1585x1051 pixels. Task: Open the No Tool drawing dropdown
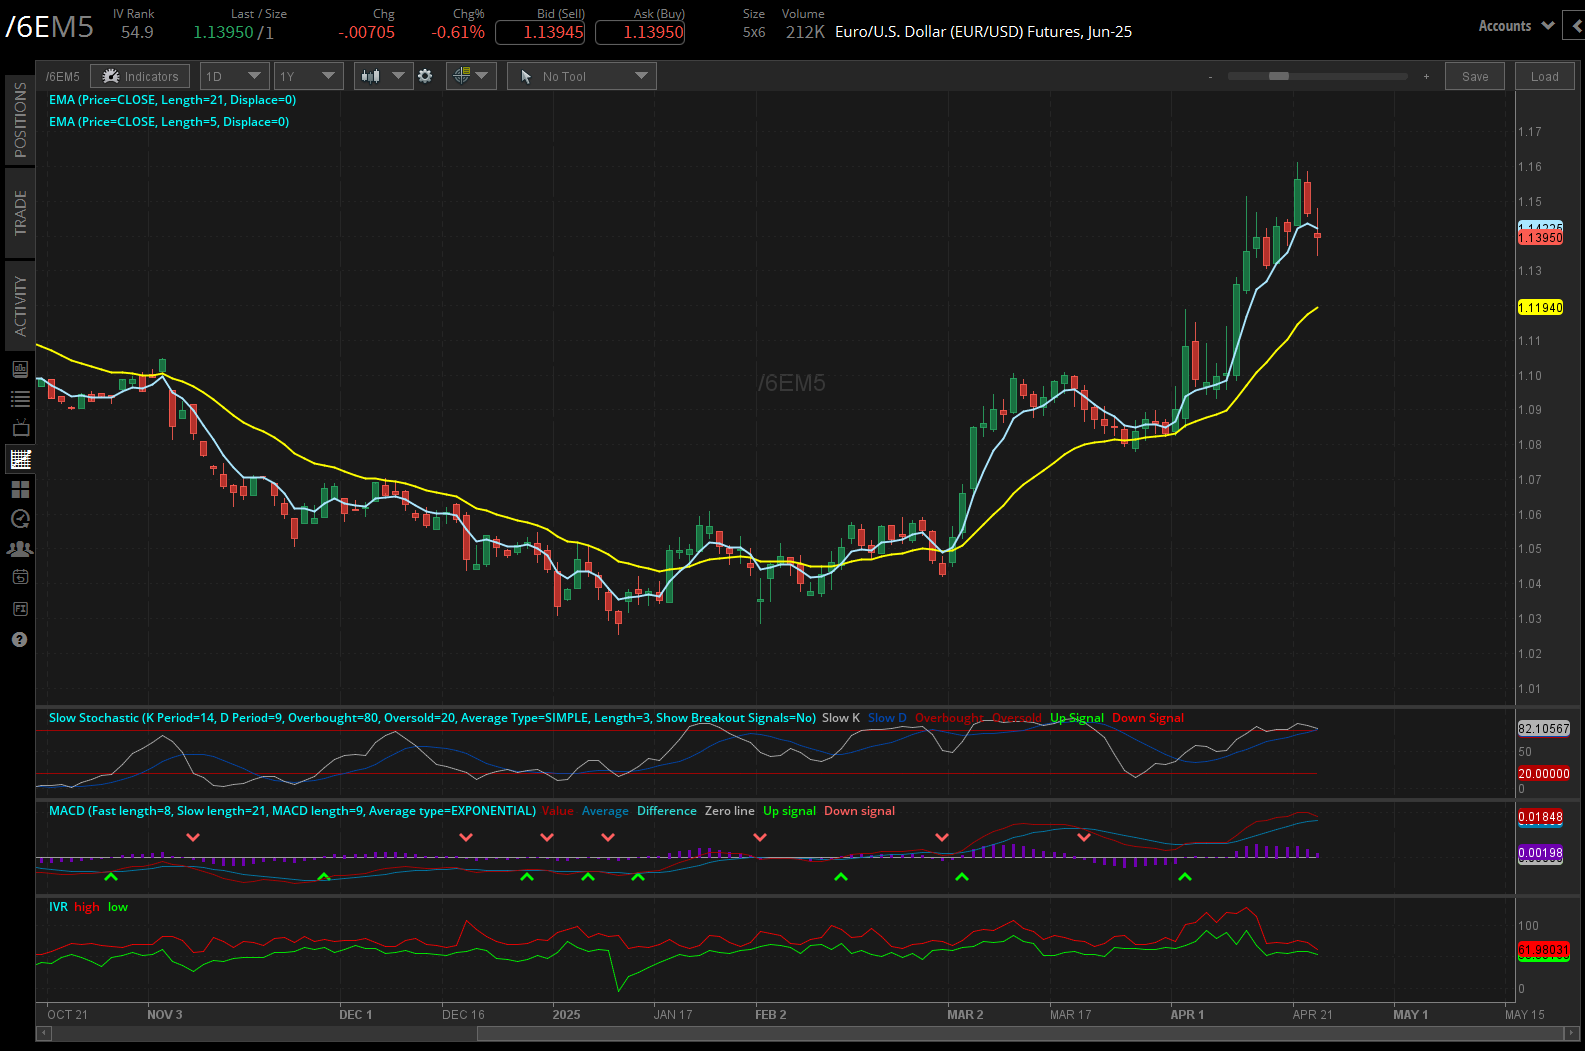point(582,76)
